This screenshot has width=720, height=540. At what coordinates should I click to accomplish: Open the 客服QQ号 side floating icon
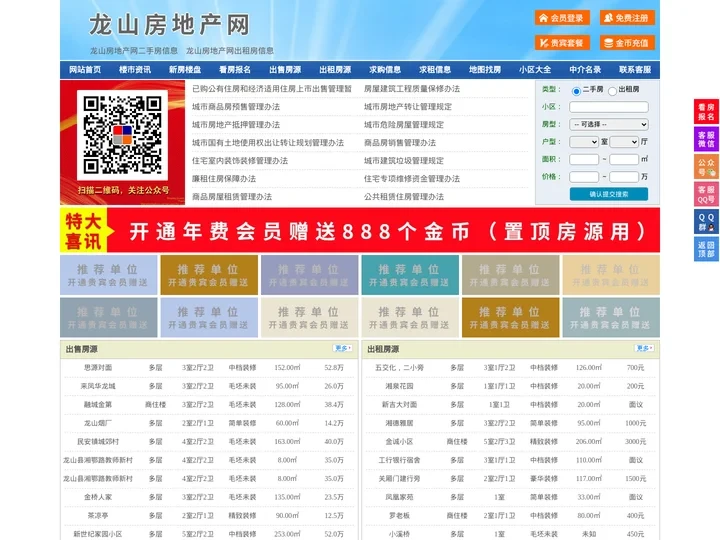pyautogui.click(x=706, y=194)
